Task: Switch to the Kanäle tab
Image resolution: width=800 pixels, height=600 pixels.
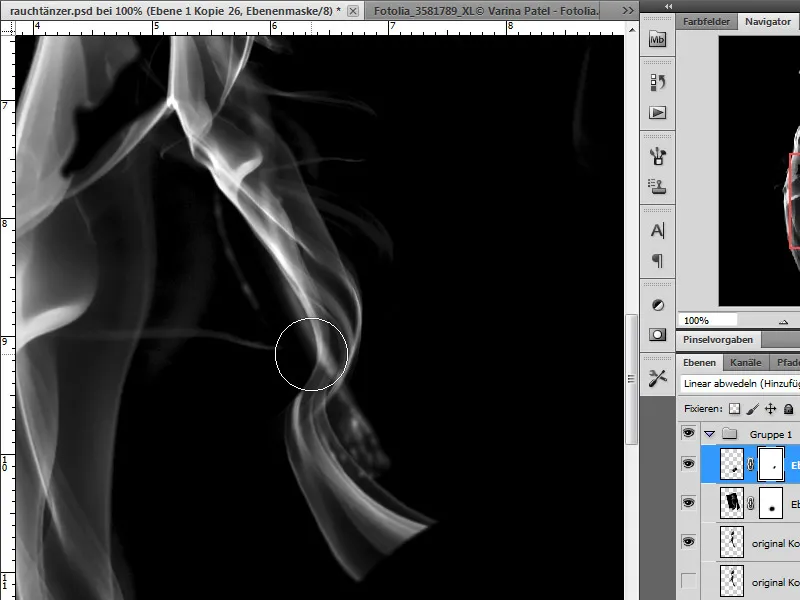Action: tap(747, 360)
